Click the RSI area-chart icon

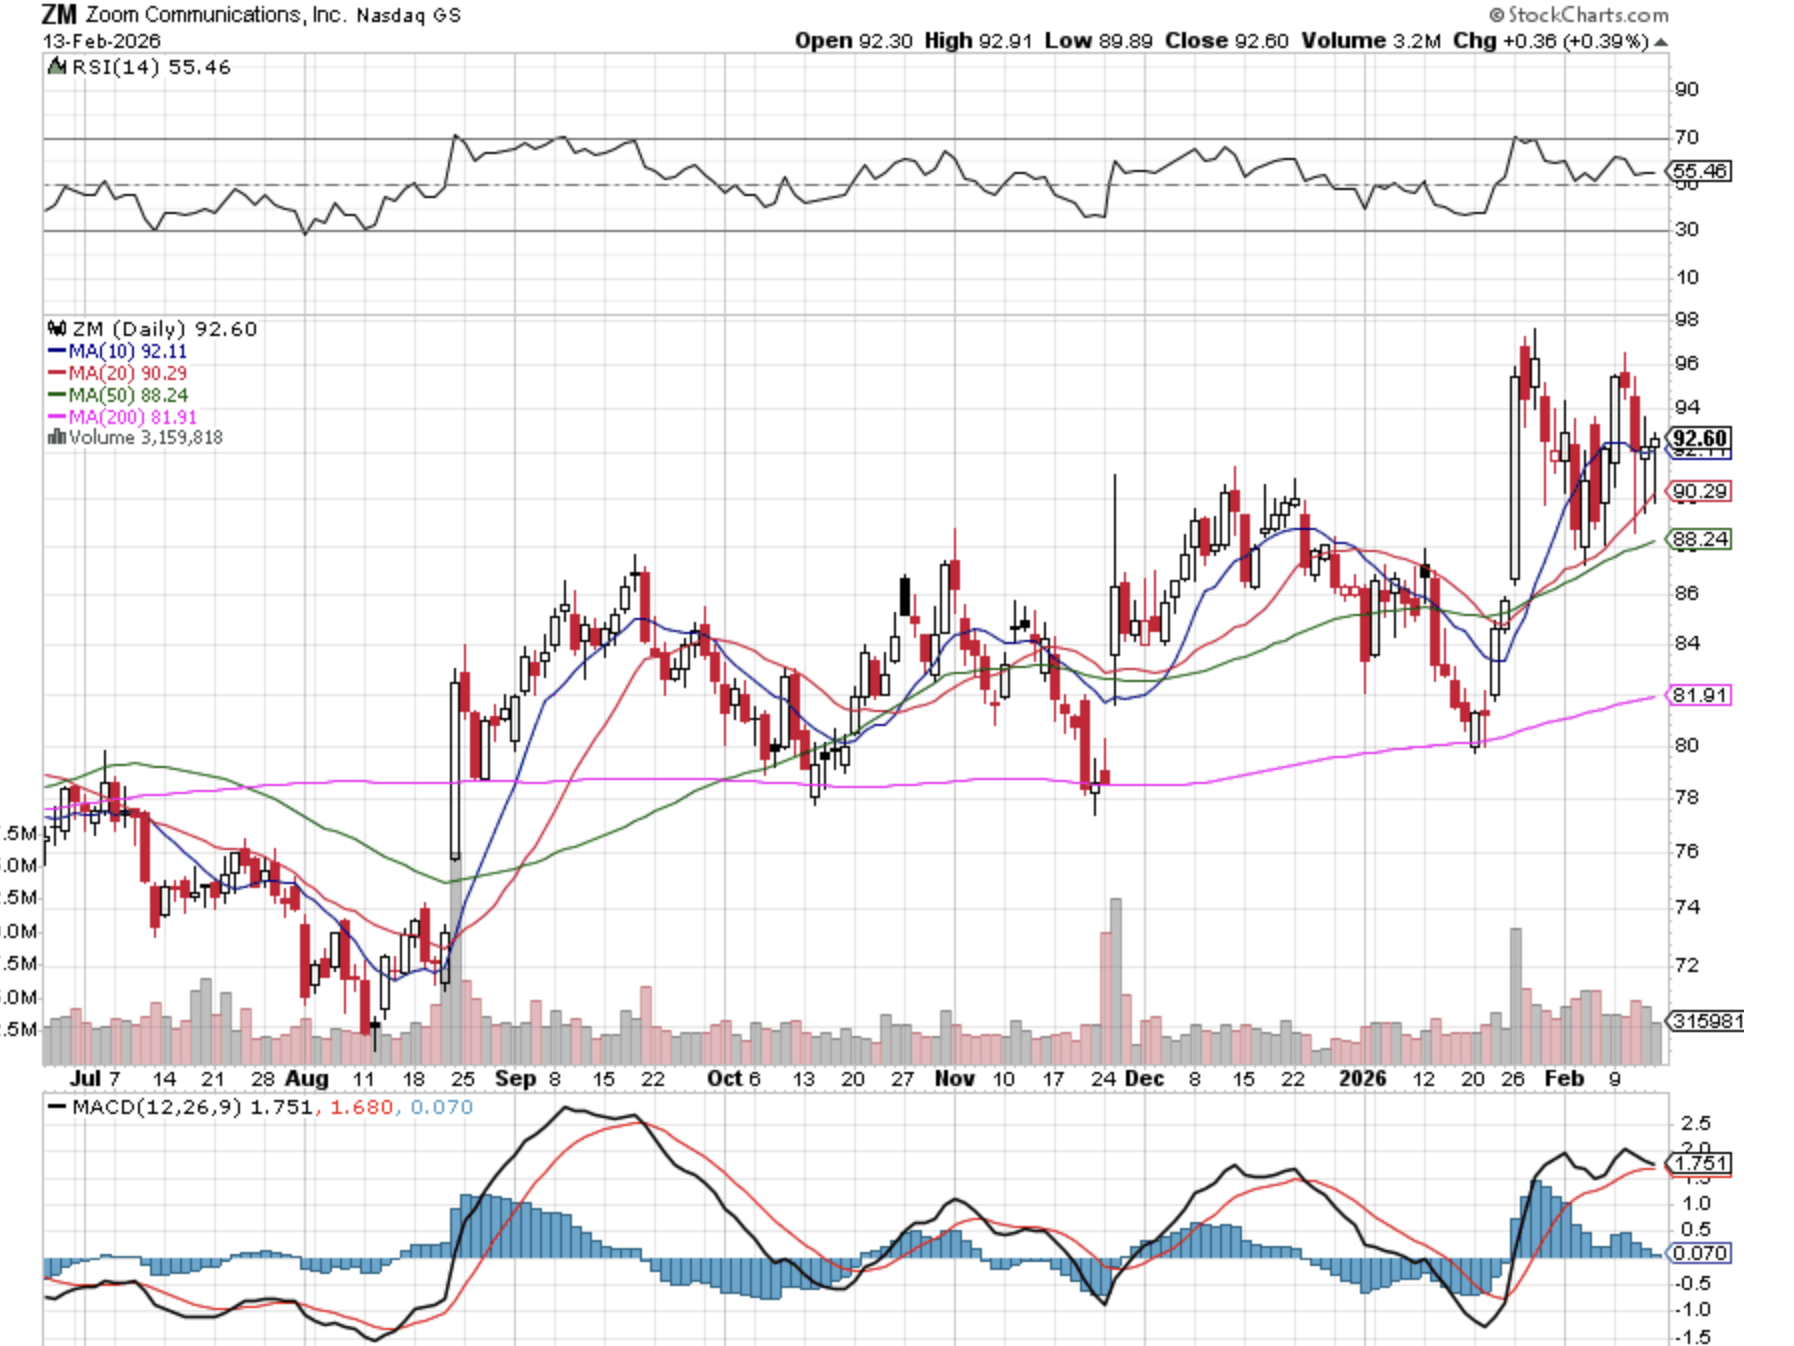[x=58, y=67]
